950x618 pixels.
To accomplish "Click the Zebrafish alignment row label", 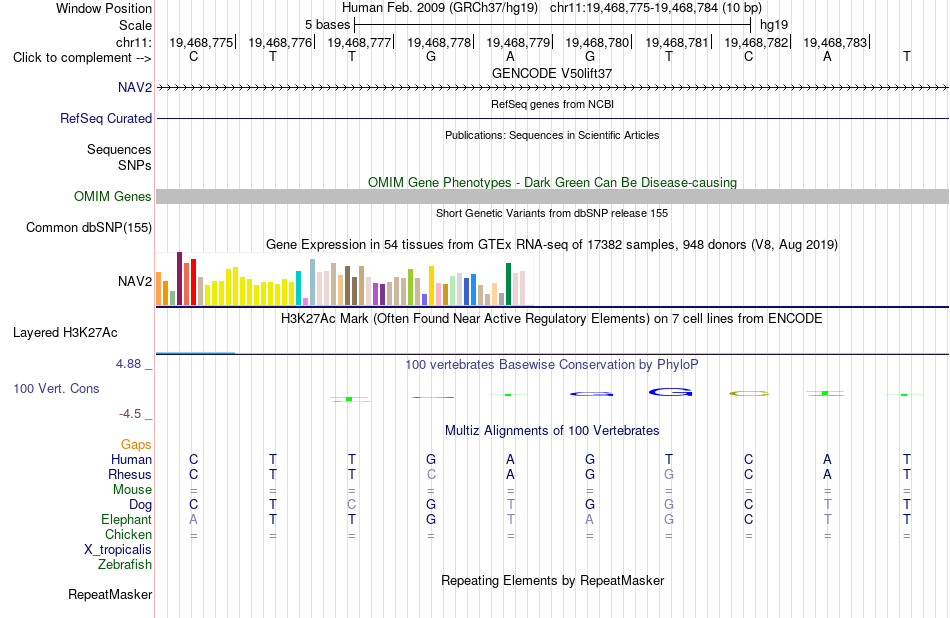I will [x=125, y=565].
